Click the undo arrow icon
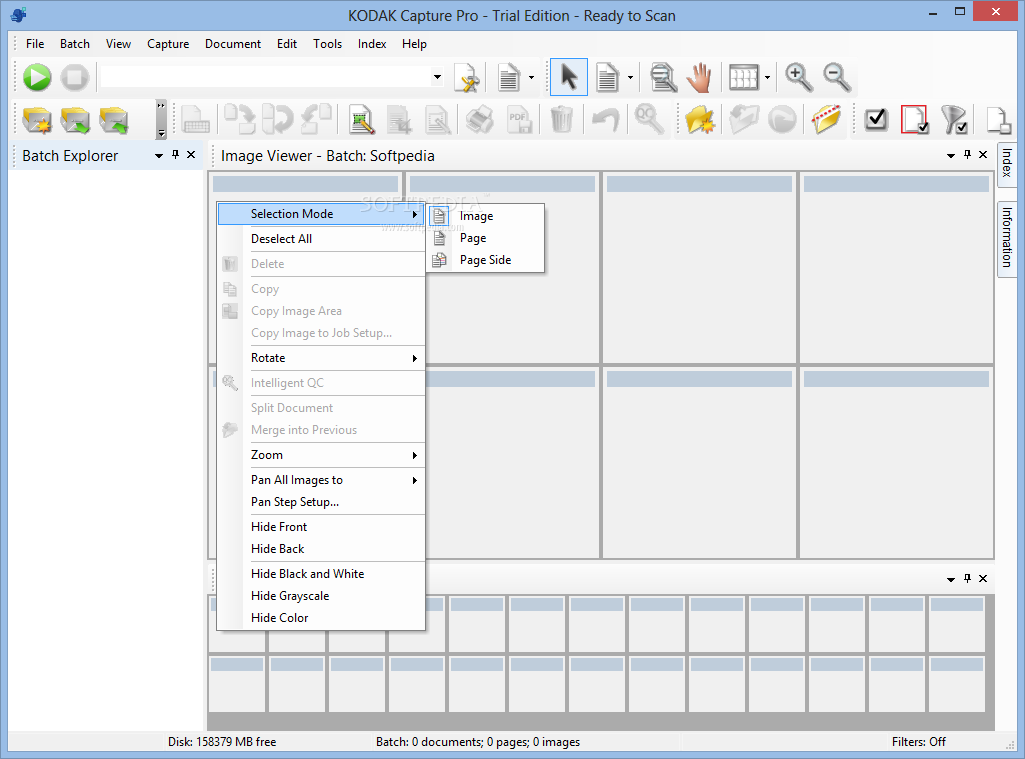The width and height of the screenshot is (1025, 759). tap(605, 120)
